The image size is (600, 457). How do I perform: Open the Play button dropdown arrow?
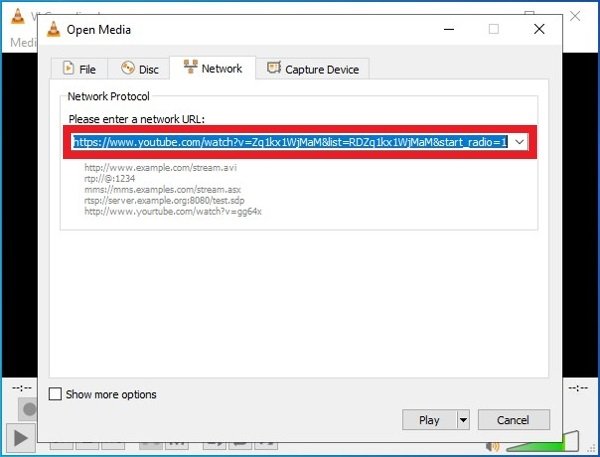[x=463, y=420]
